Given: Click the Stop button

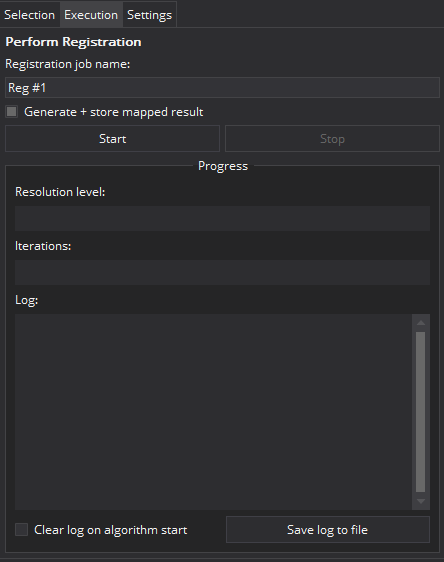Looking at the screenshot, I should 332,139.
